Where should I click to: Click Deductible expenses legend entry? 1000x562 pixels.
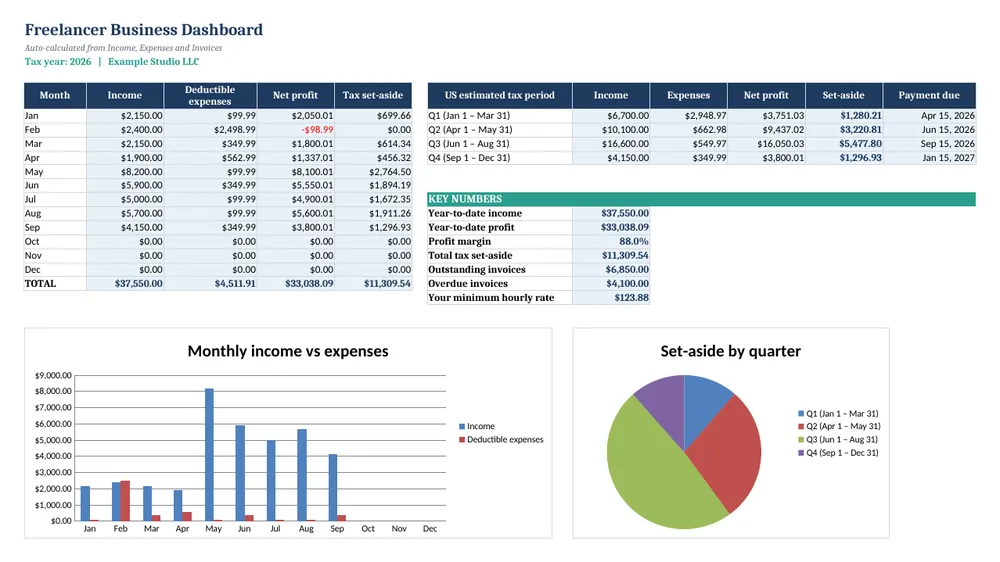[501, 440]
